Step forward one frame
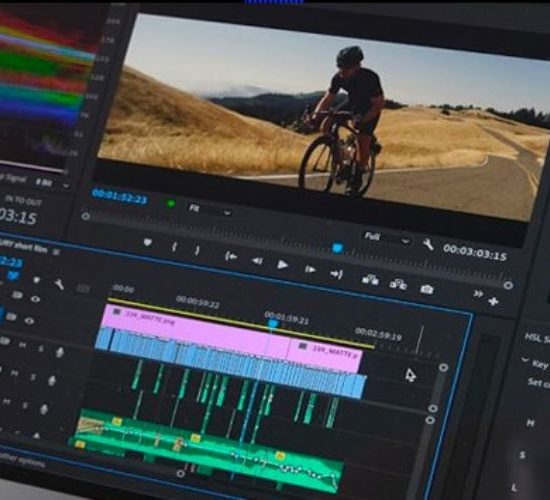The height and width of the screenshot is (500, 550). tap(310, 269)
